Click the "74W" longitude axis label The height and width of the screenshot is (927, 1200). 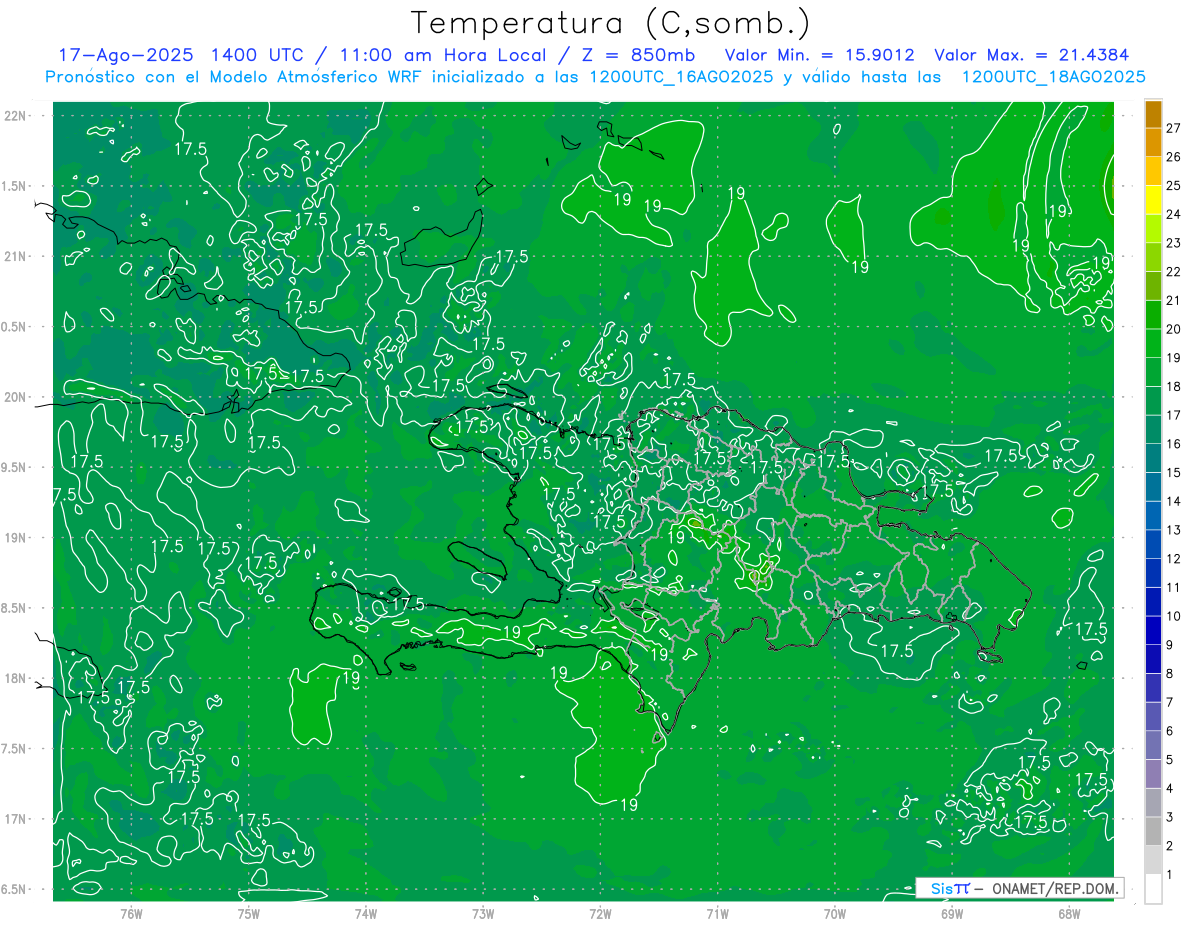pyautogui.click(x=366, y=914)
